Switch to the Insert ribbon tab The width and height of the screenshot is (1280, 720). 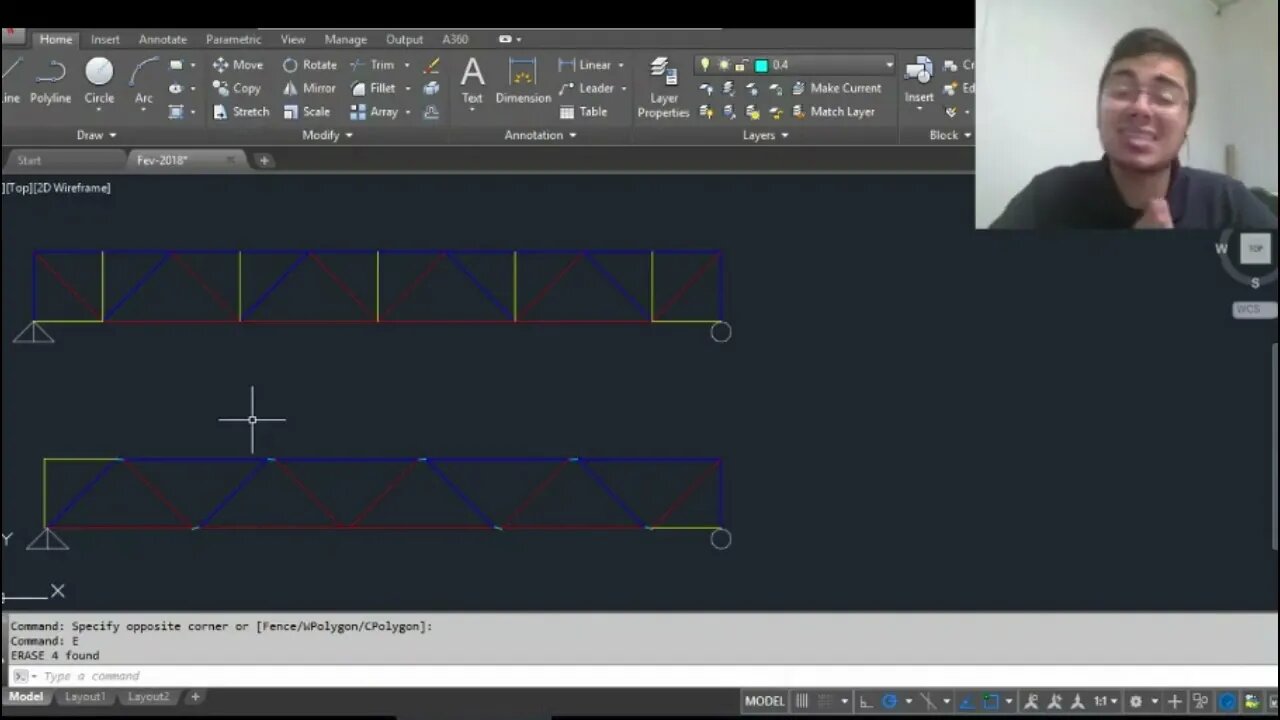click(x=105, y=39)
